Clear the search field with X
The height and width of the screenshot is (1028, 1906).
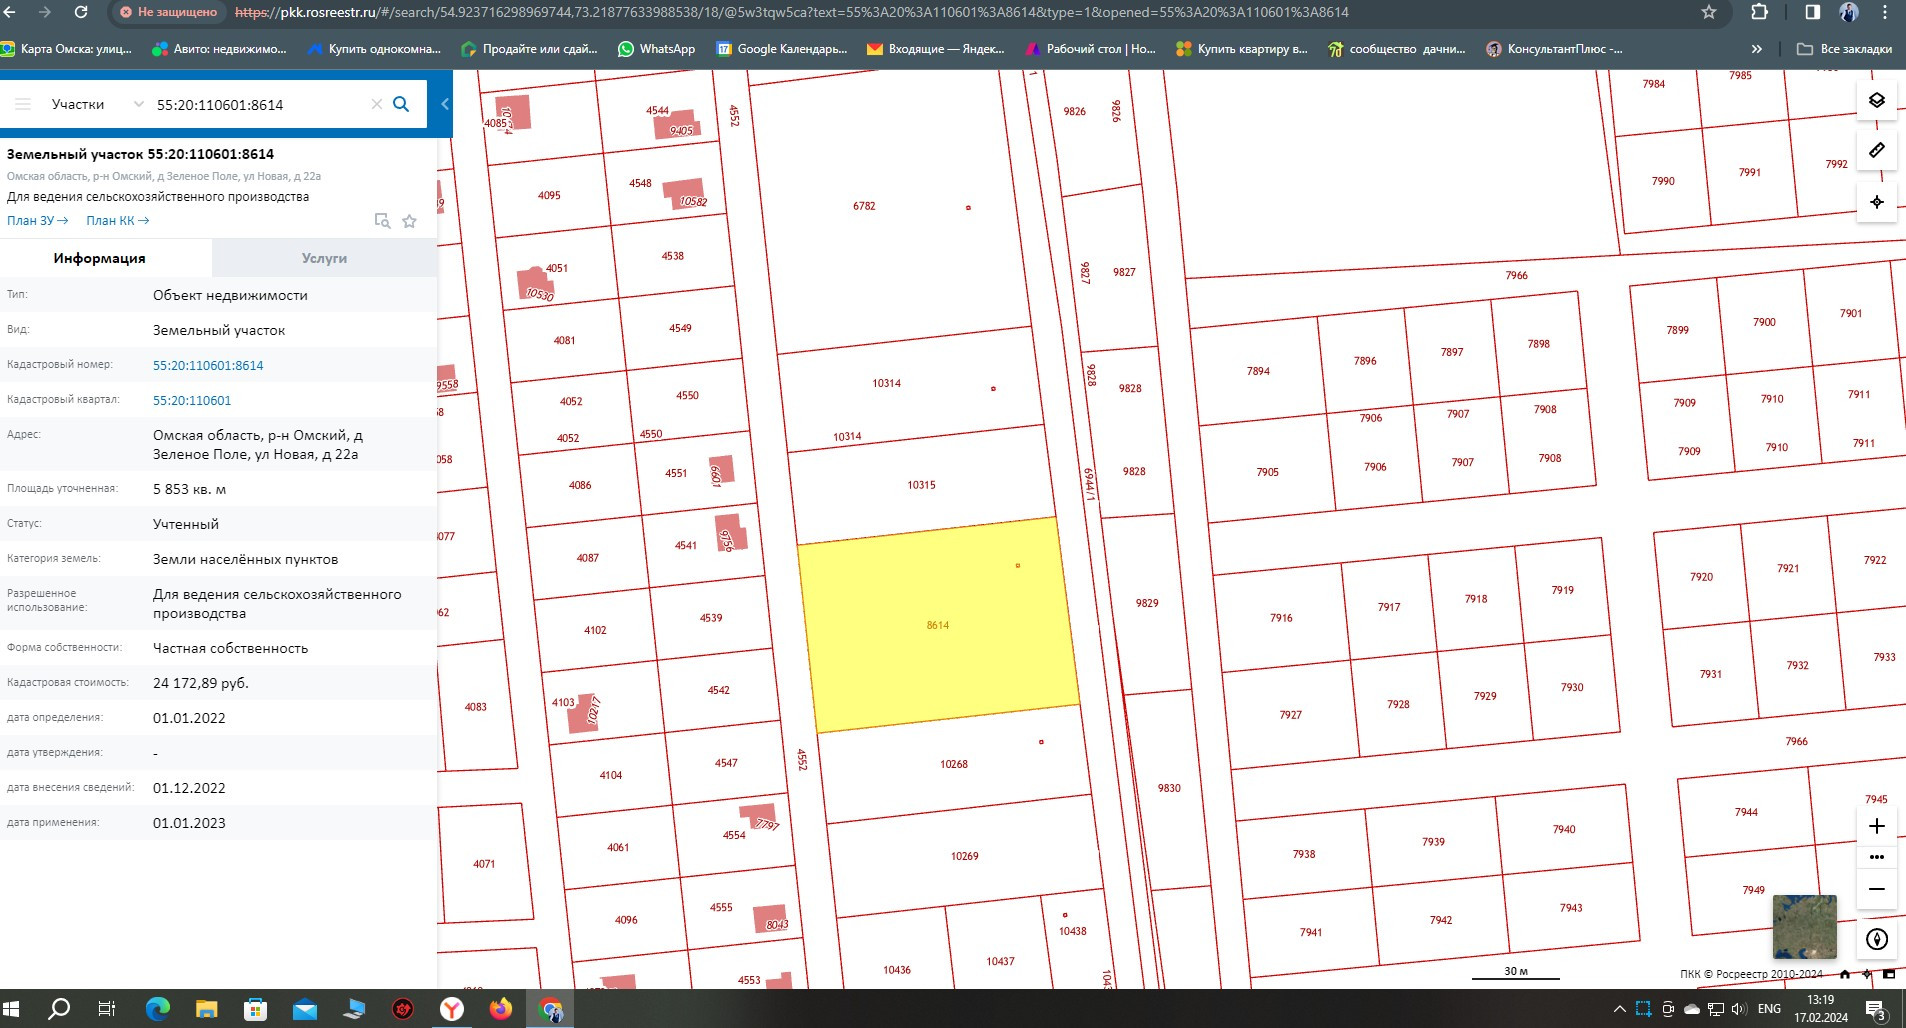pyautogui.click(x=376, y=104)
